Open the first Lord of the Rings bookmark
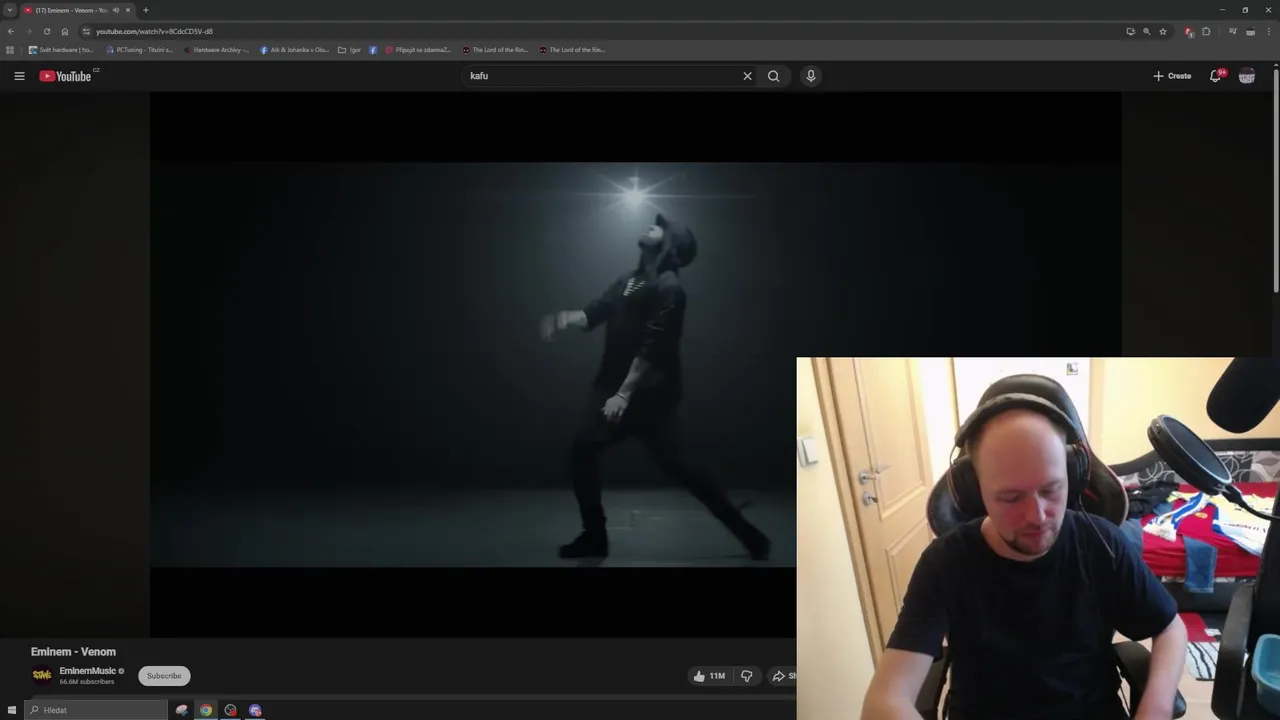This screenshot has height=720, width=1280. tap(494, 49)
